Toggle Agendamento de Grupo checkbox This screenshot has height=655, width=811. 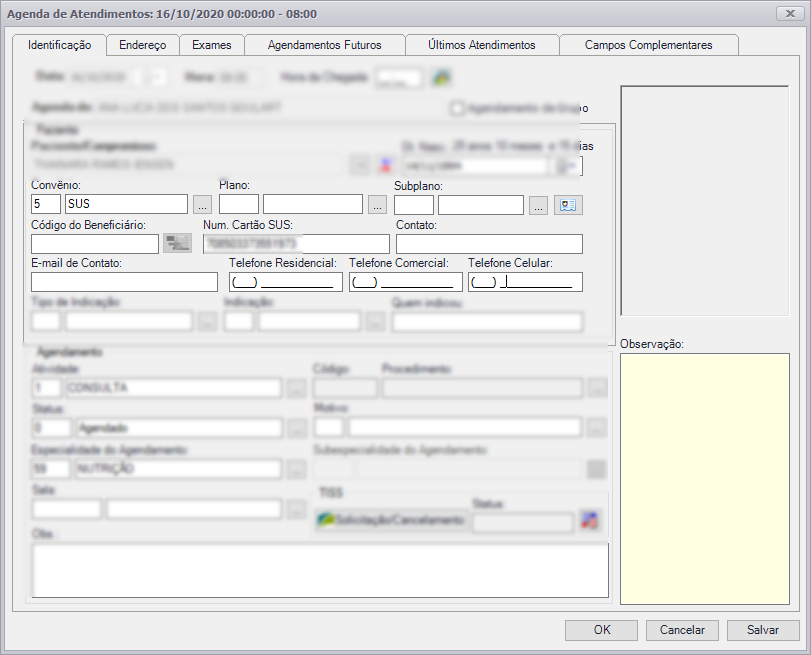coord(456,109)
